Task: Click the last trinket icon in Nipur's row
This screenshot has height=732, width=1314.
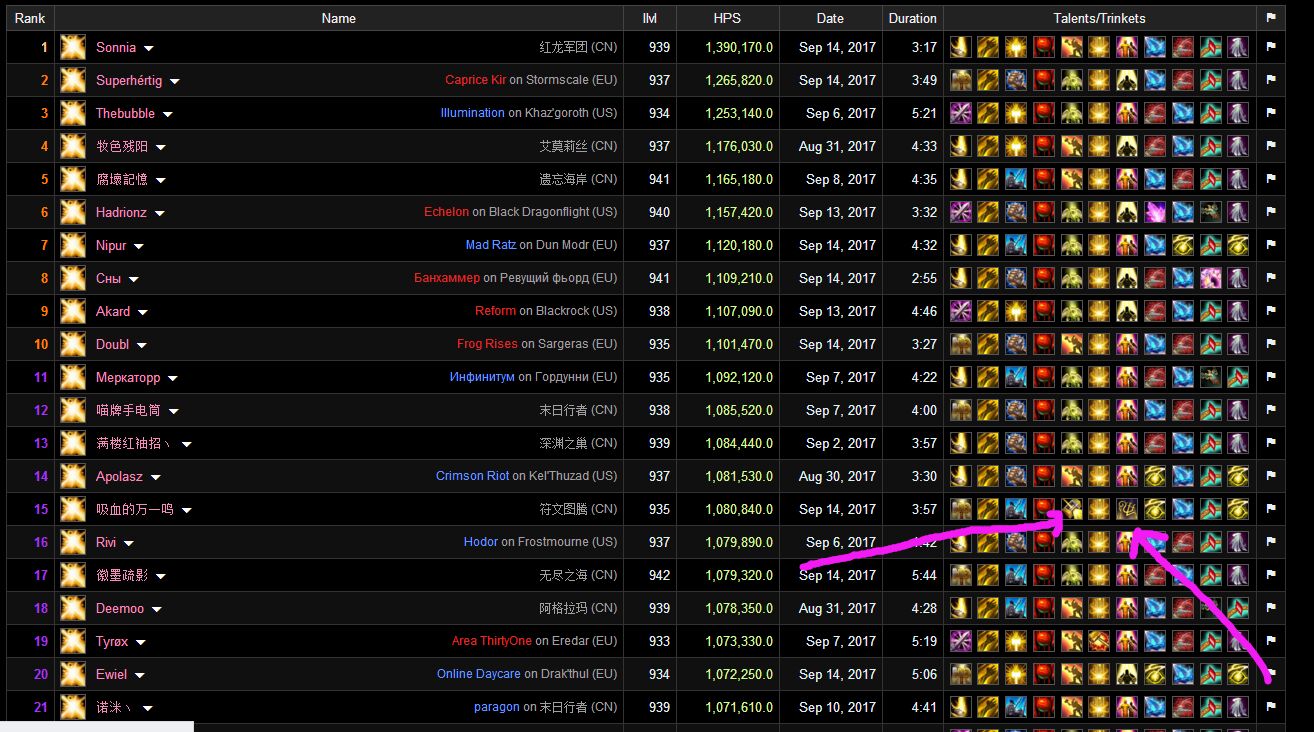Action: click(1238, 245)
